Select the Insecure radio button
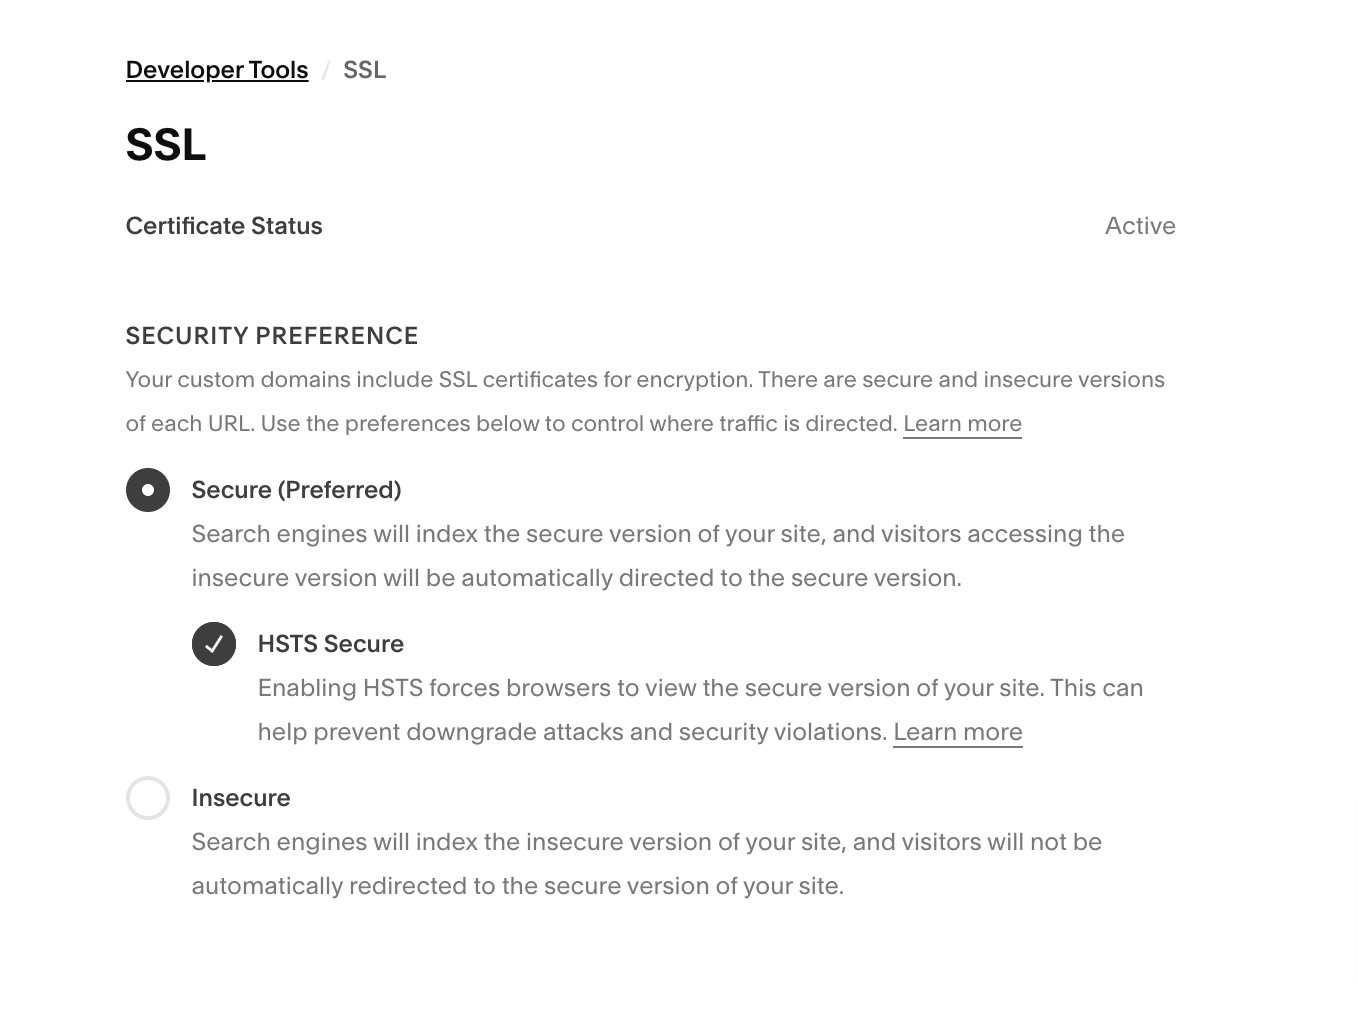The width and height of the screenshot is (1358, 1032). click(148, 798)
